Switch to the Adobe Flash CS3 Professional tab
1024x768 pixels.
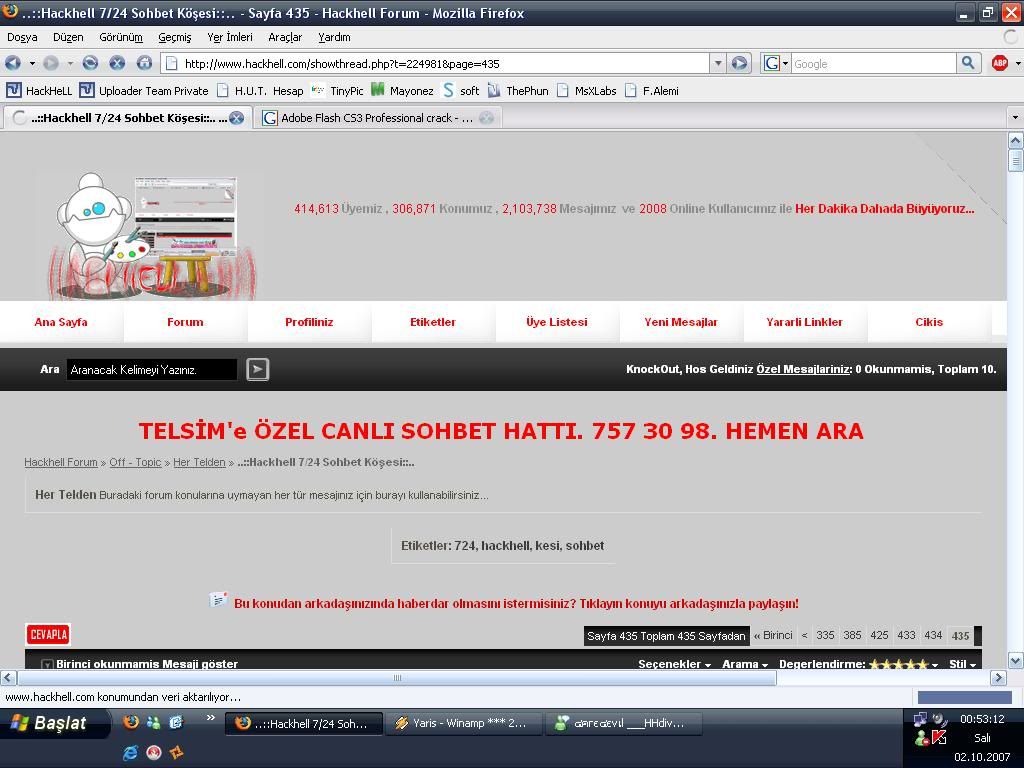[x=379, y=118]
